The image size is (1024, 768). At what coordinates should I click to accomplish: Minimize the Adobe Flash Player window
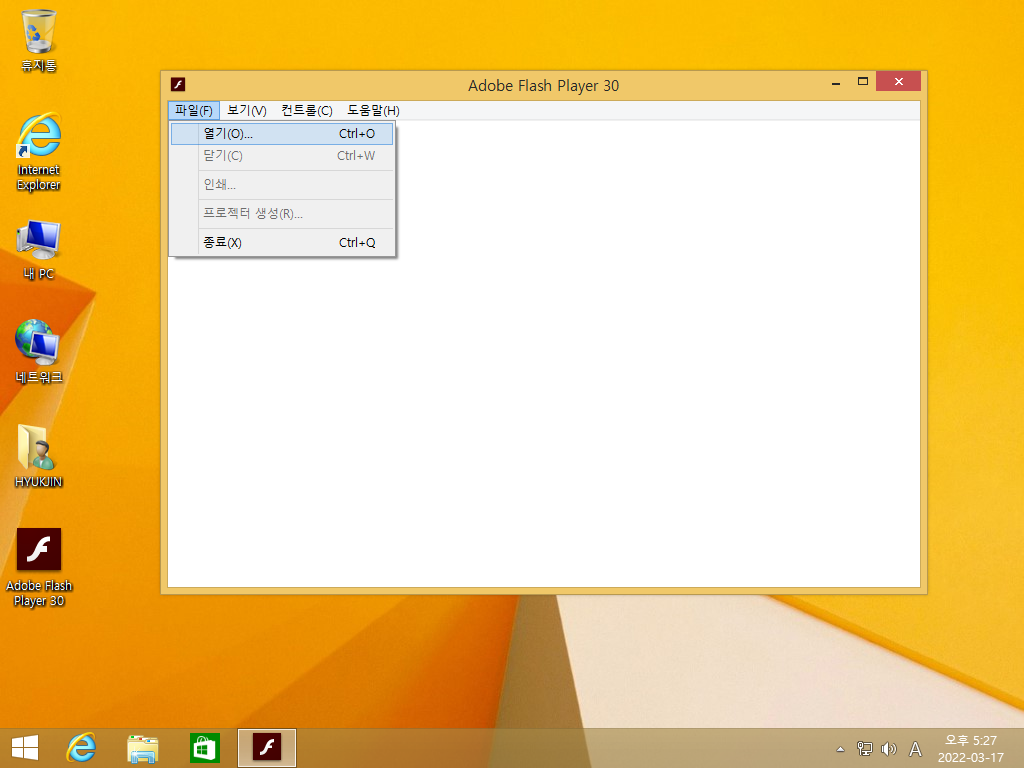point(835,82)
